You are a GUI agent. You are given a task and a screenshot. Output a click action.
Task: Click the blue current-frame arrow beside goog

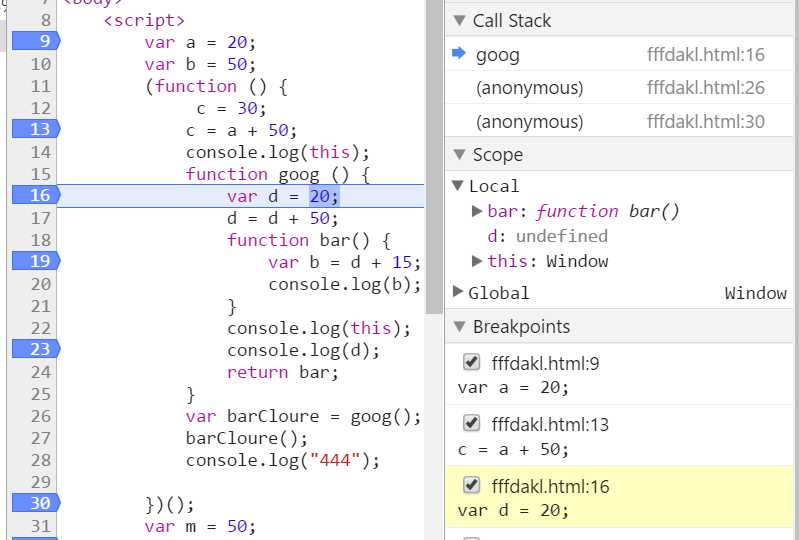click(x=459, y=54)
